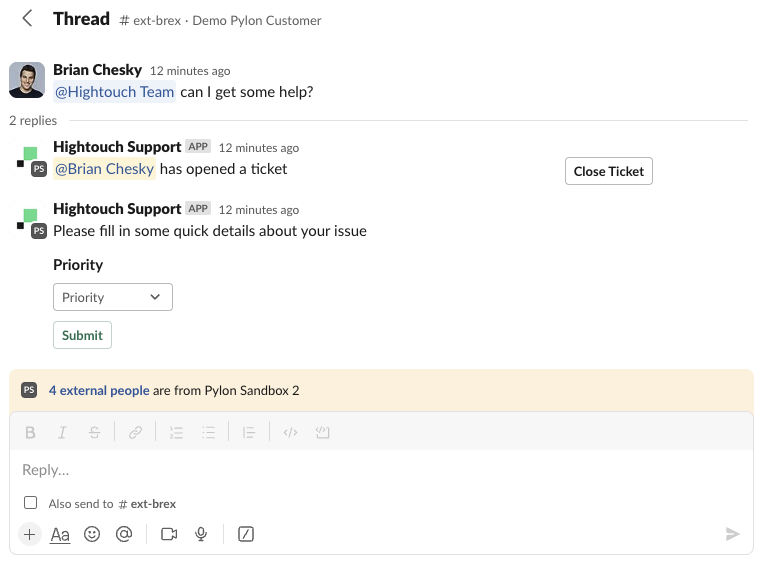Record an audio clip with microphone
Image resolution: width=762 pixels, height=565 pixels.
[201, 534]
